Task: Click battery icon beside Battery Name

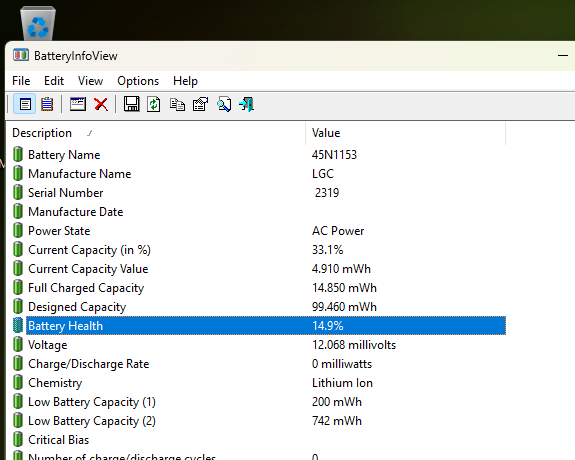Action: [18, 154]
